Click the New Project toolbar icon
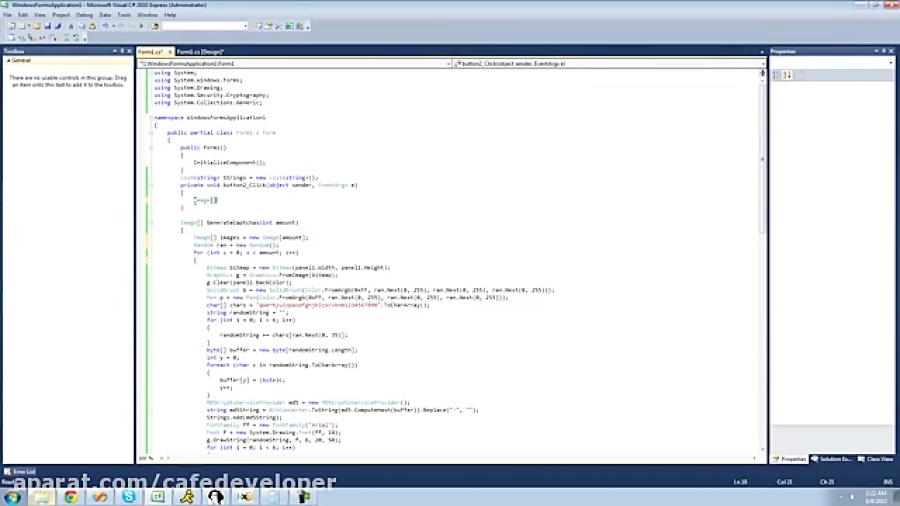Viewport: 900px width, 506px height. (x=11, y=26)
